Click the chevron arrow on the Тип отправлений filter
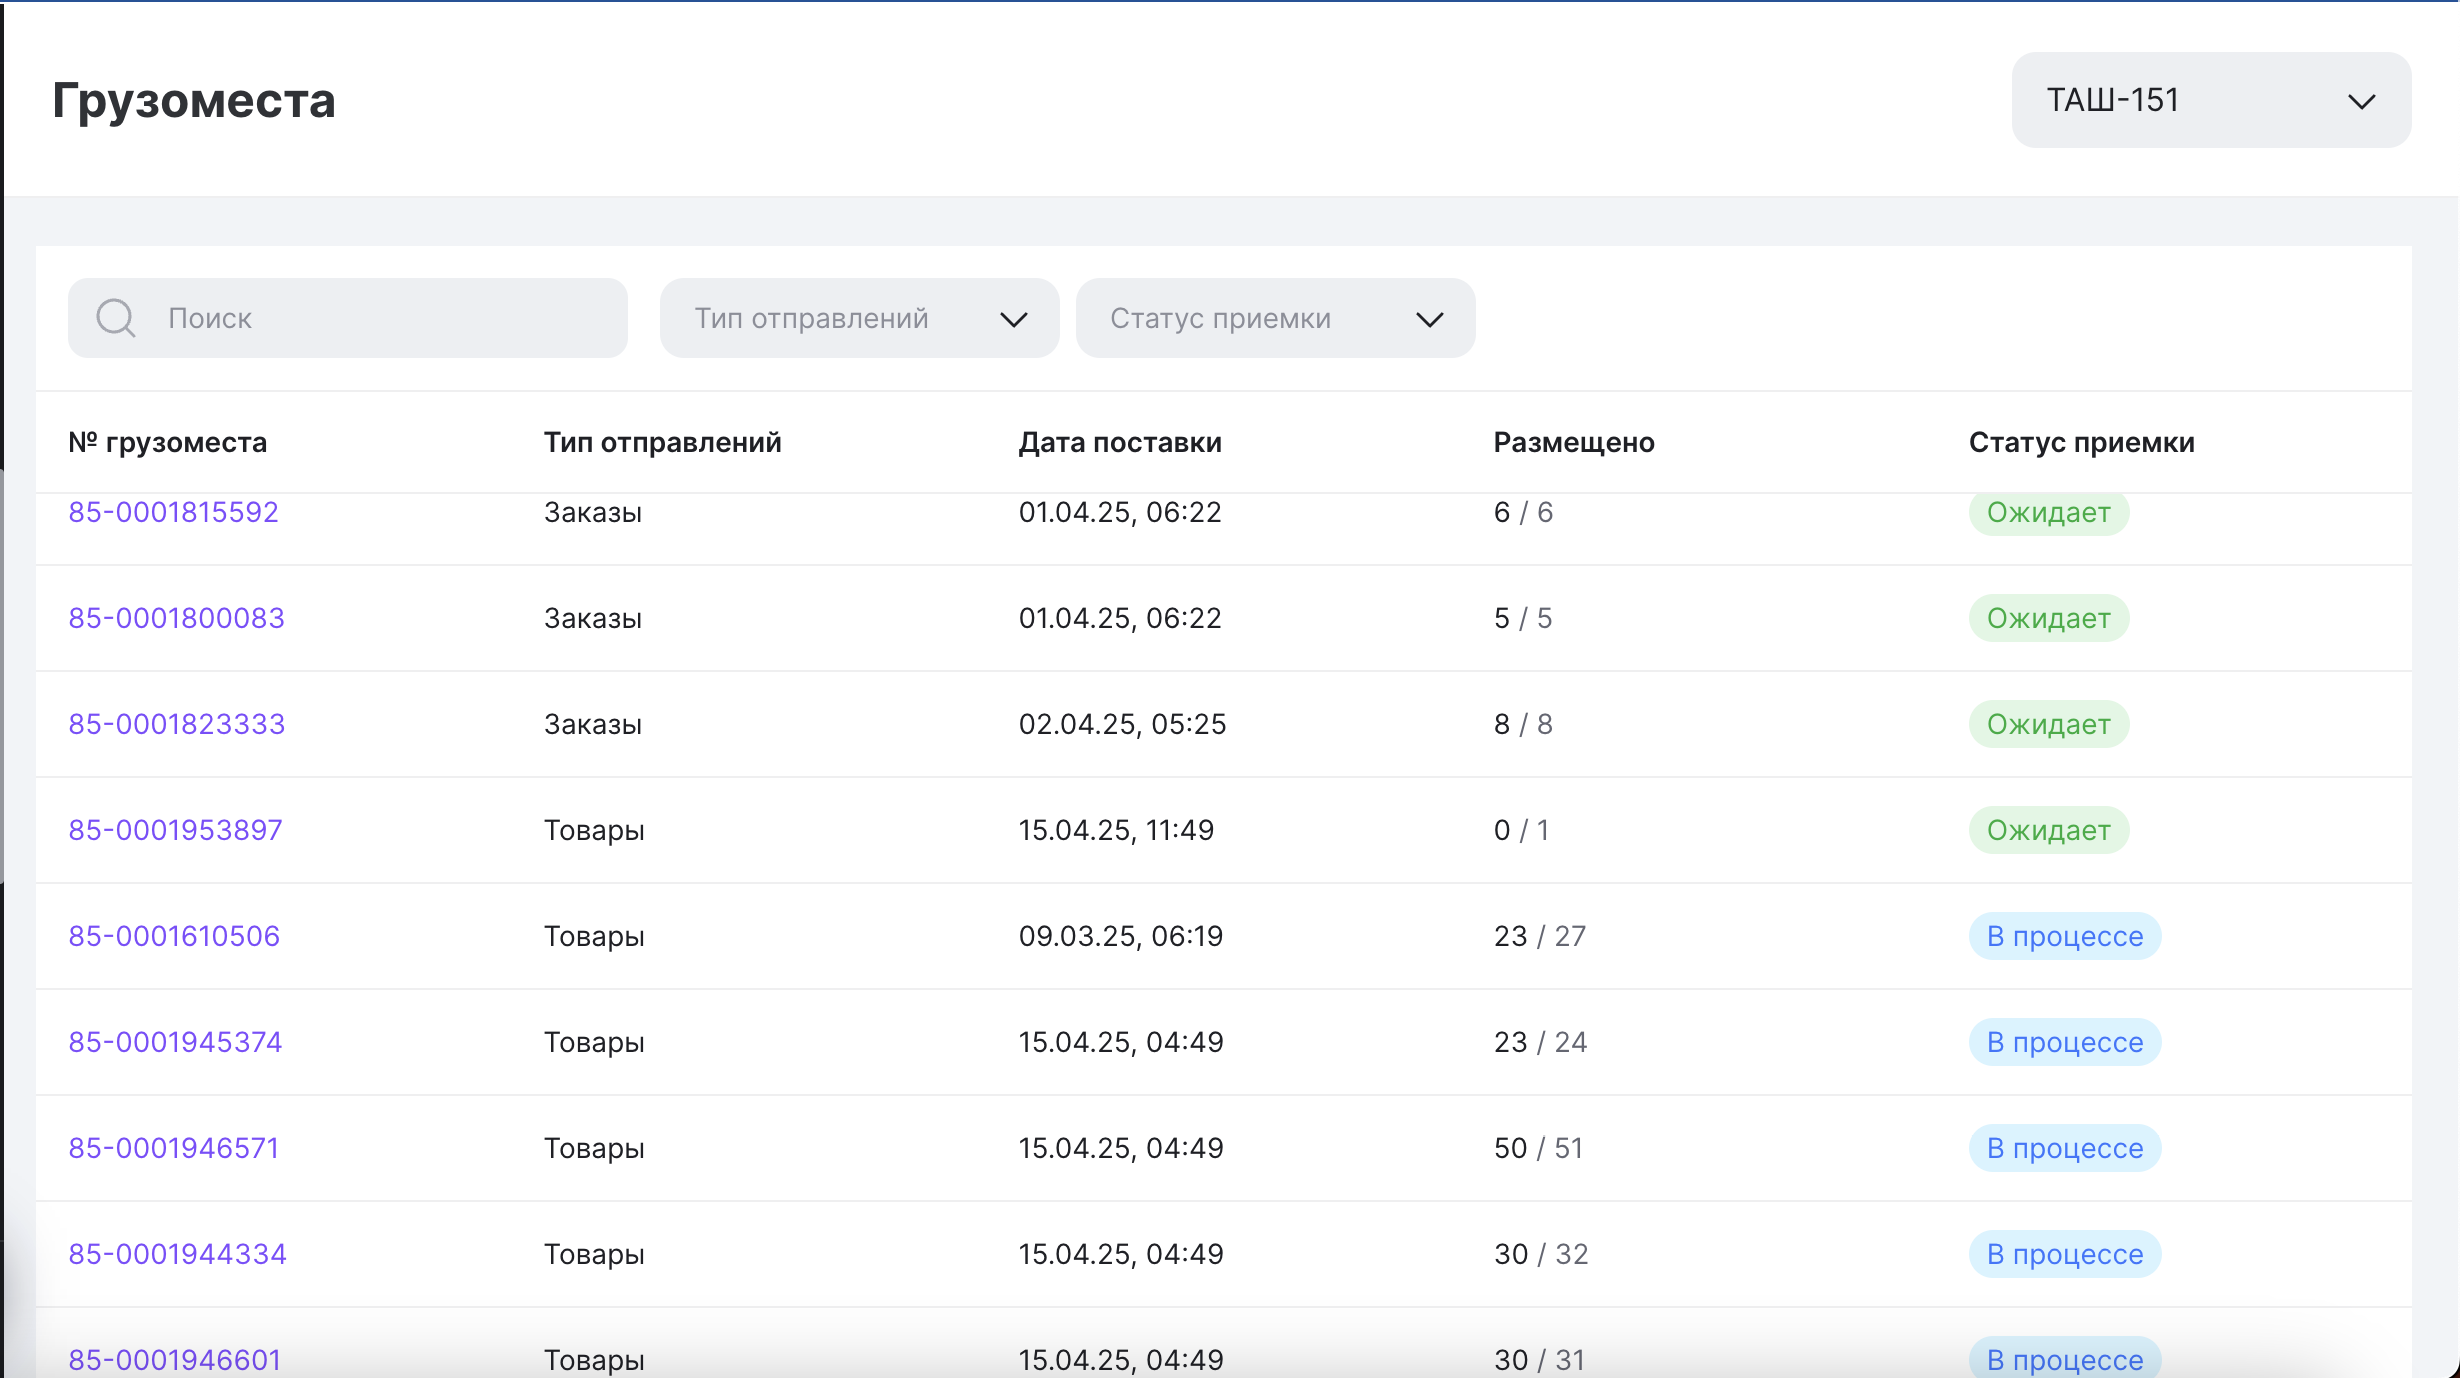The height and width of the screenshot is (1378, 2460). [x=1013, y=320]
